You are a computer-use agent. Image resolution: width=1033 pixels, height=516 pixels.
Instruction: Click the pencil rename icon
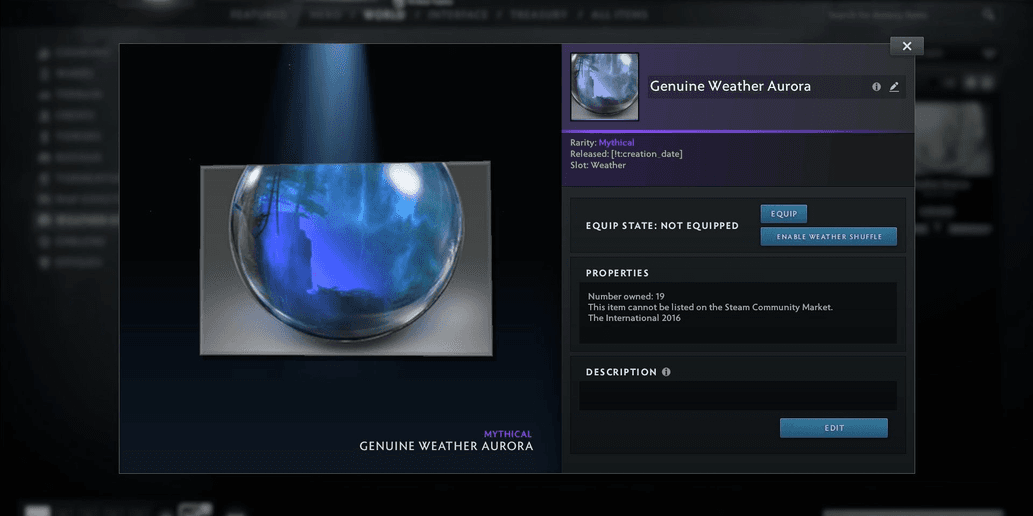point(894,86)
